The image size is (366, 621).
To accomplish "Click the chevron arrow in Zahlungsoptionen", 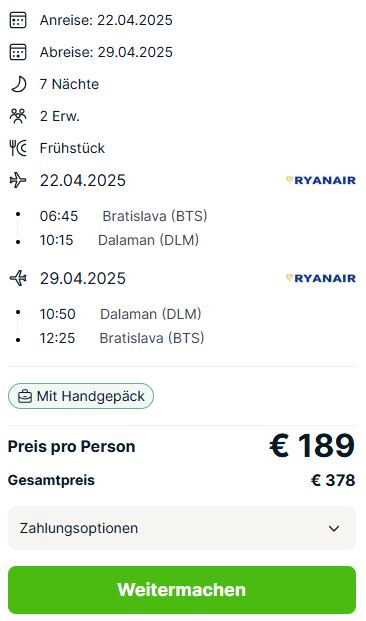I will [334, 528].
